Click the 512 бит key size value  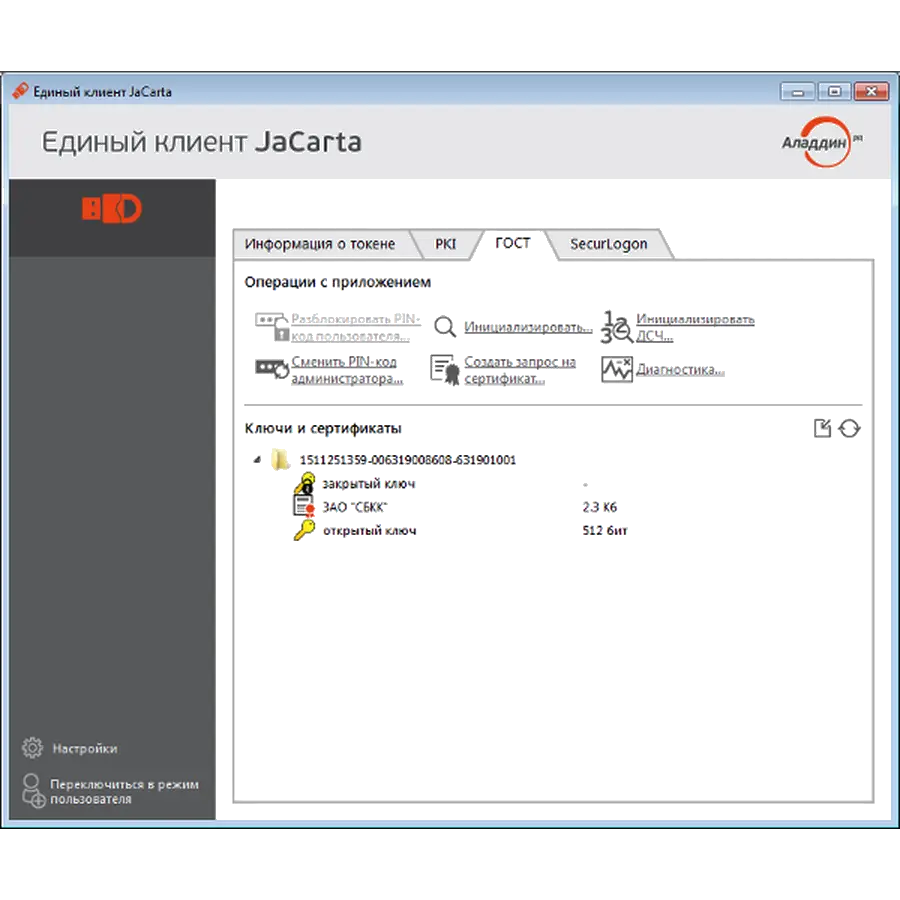coord(605,530)
